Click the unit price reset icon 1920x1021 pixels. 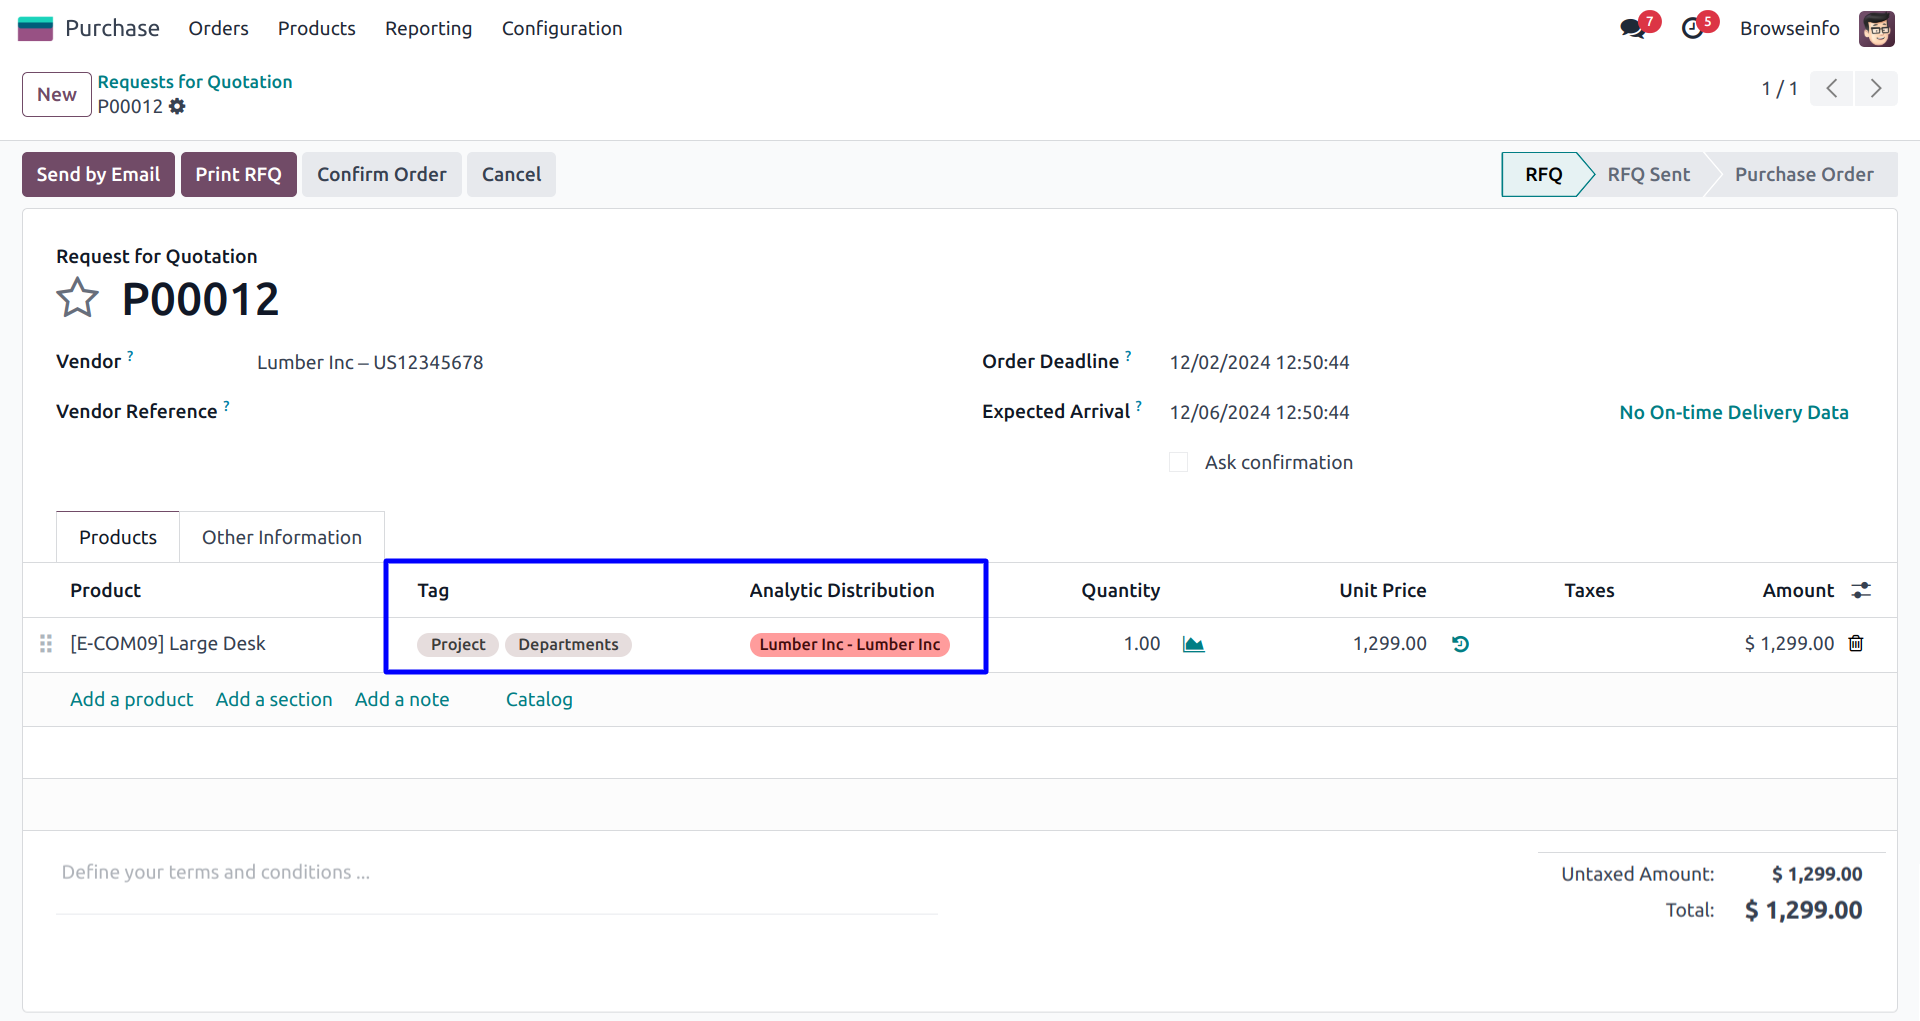point(1460,644)
